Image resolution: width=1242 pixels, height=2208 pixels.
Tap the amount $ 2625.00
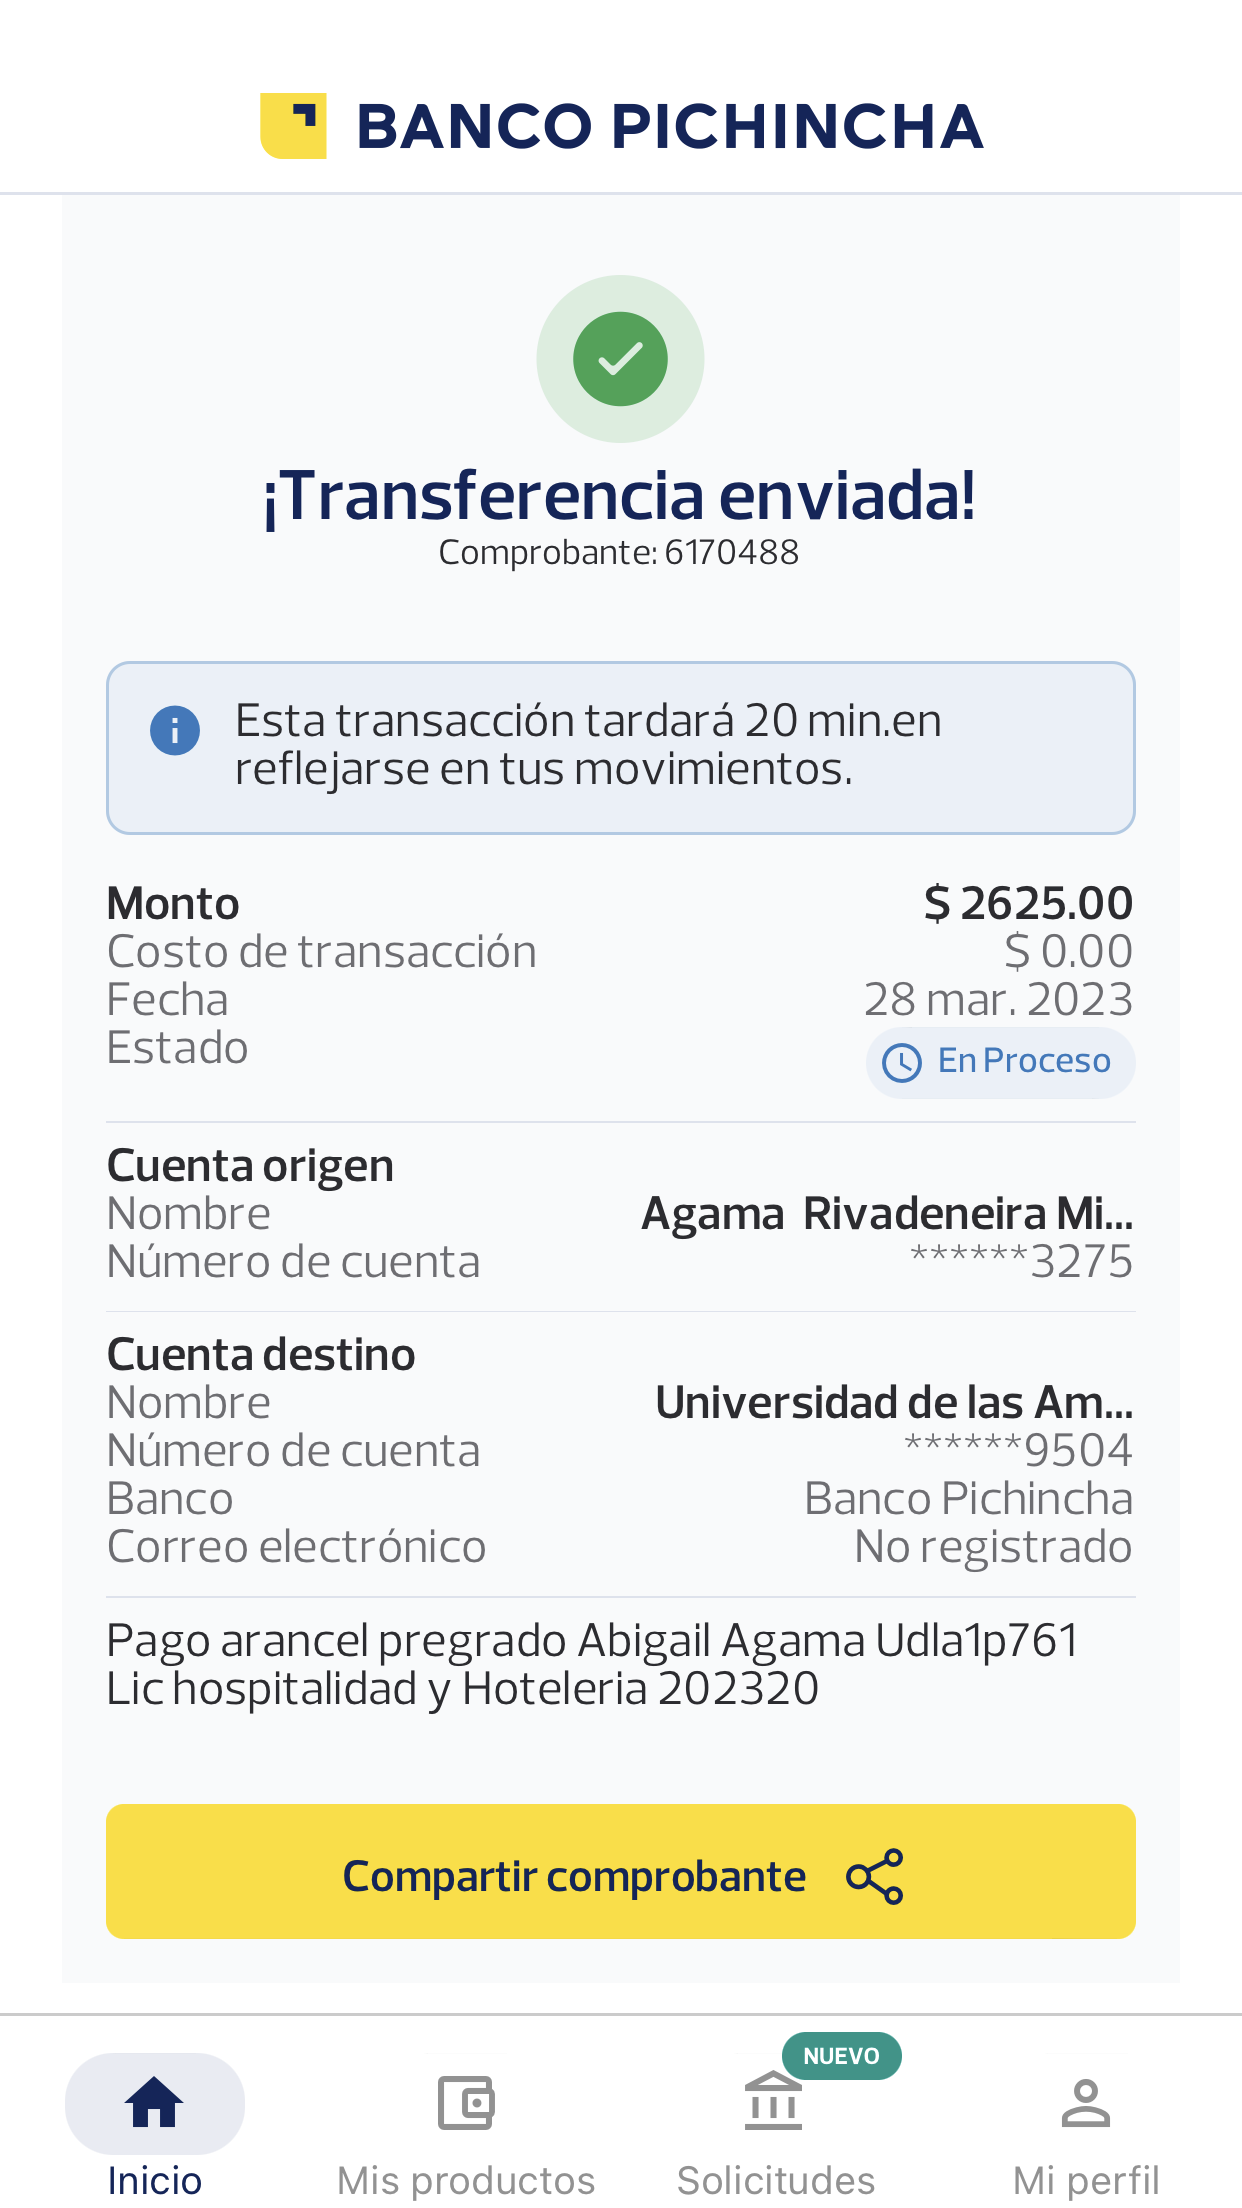(1028, 903)
